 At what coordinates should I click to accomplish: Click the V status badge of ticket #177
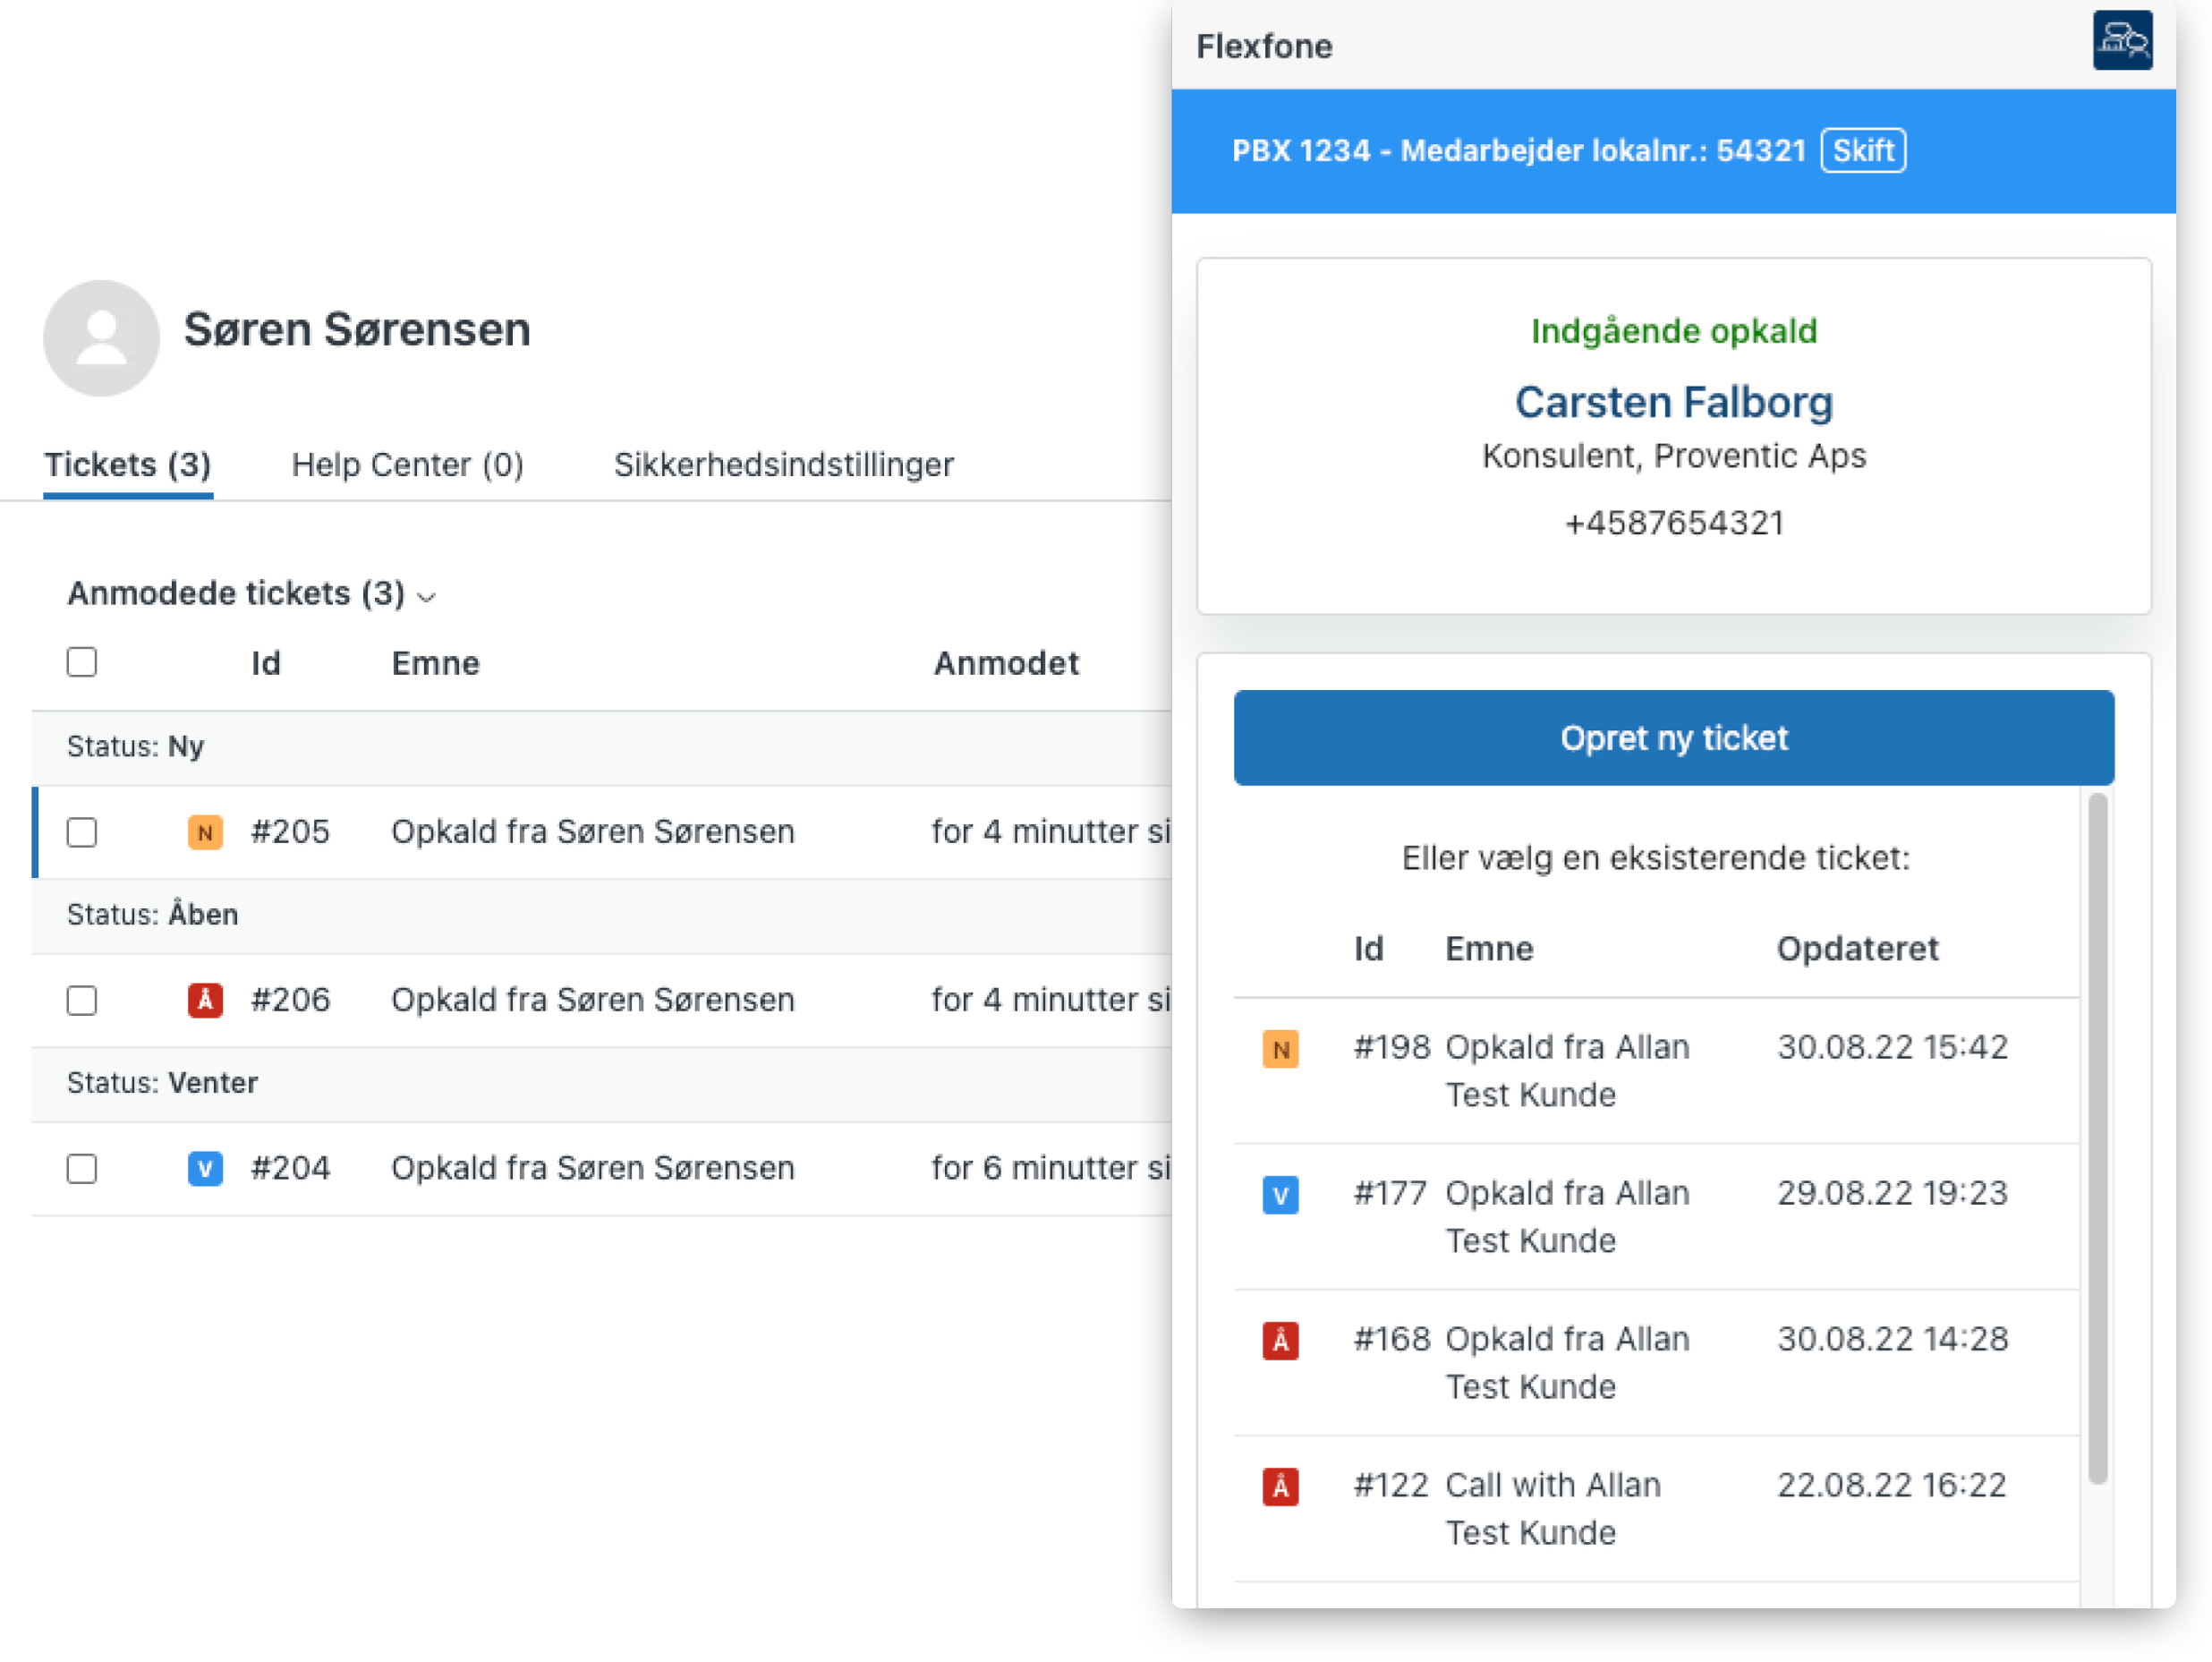pyautogui.click(x=1280, y=1195)
